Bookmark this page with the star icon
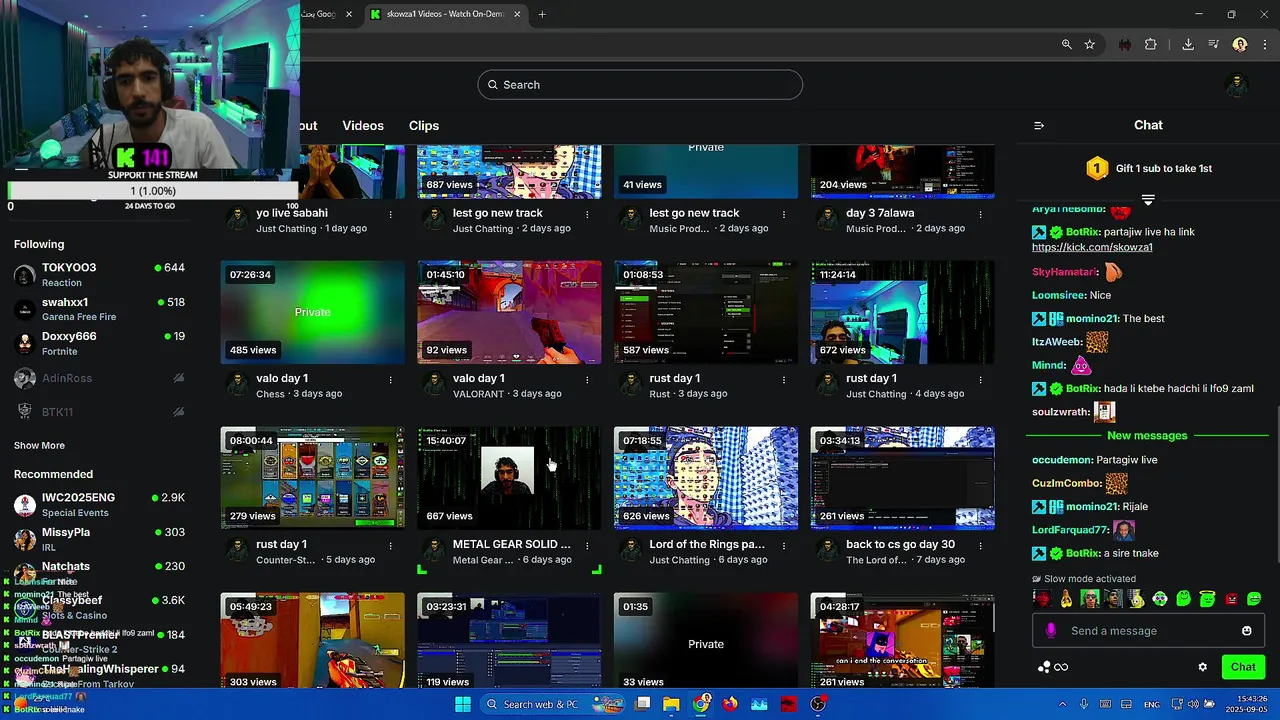Image resolution: width=1280 pixels, height=720 pixels. 1090,45
